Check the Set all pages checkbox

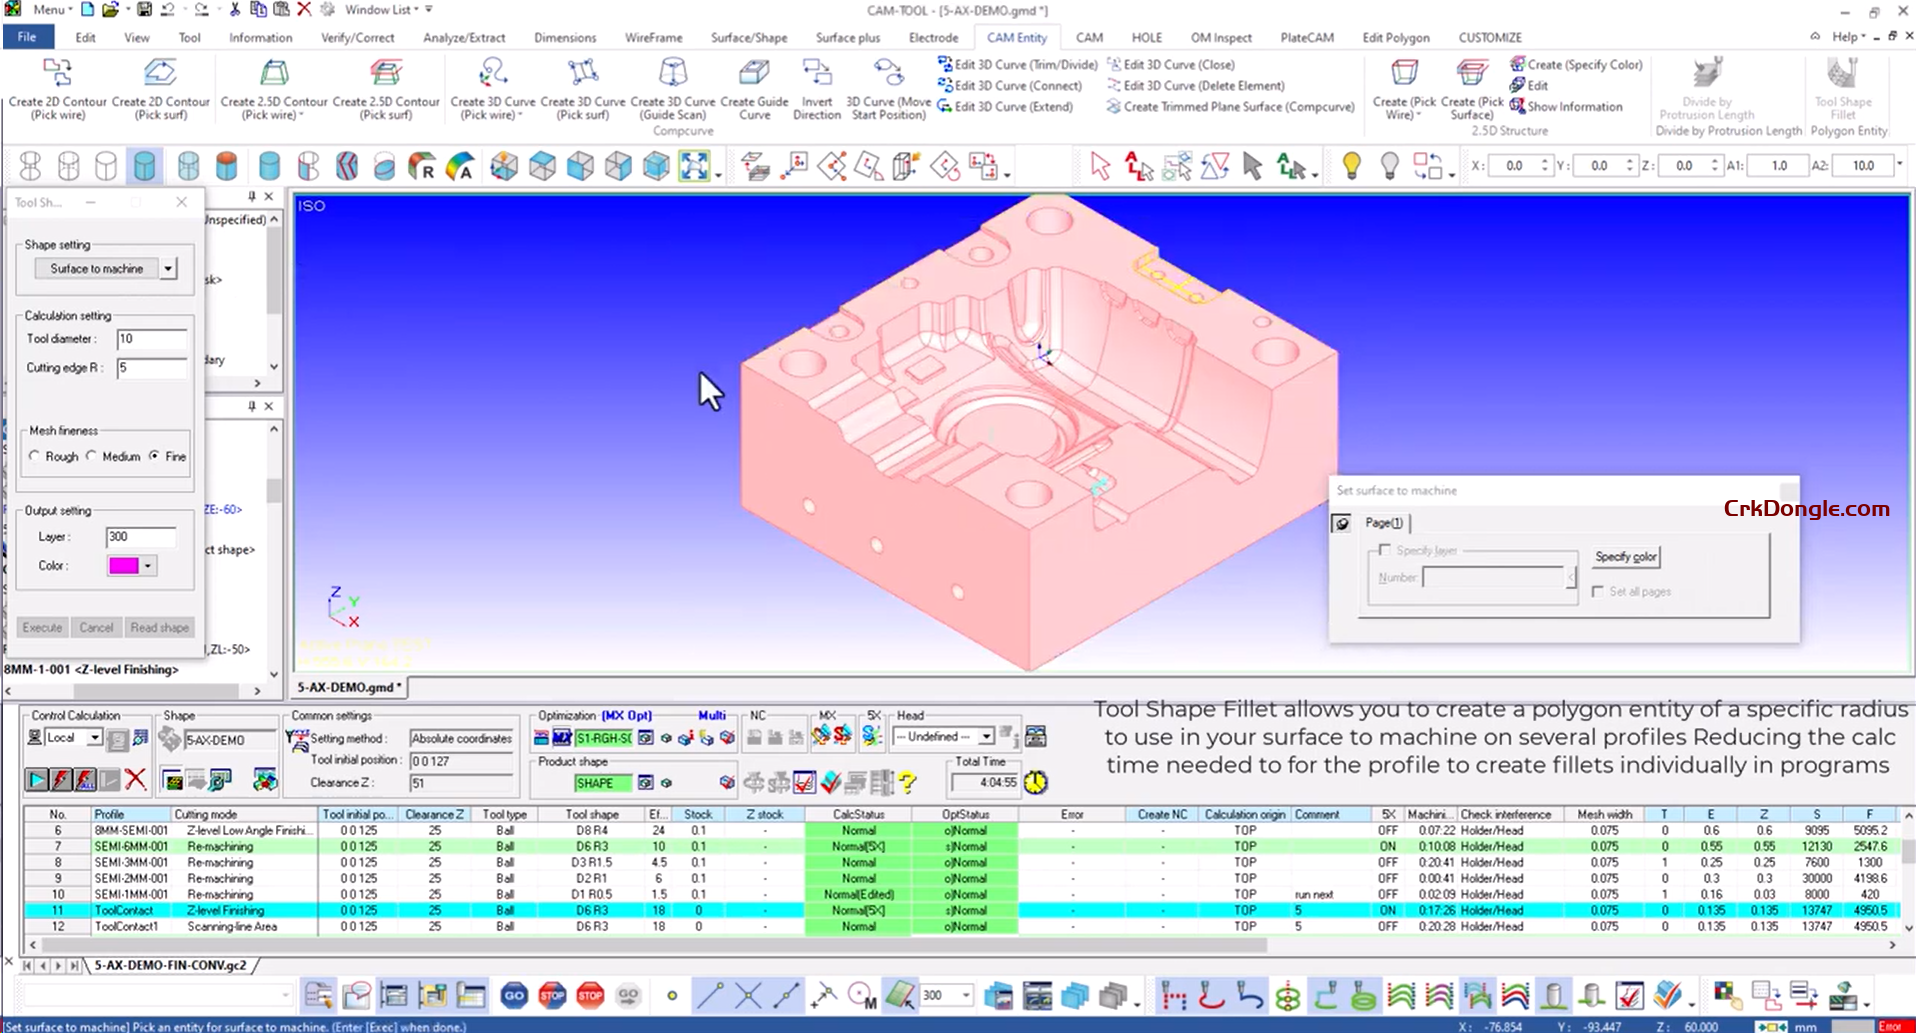1598,591
